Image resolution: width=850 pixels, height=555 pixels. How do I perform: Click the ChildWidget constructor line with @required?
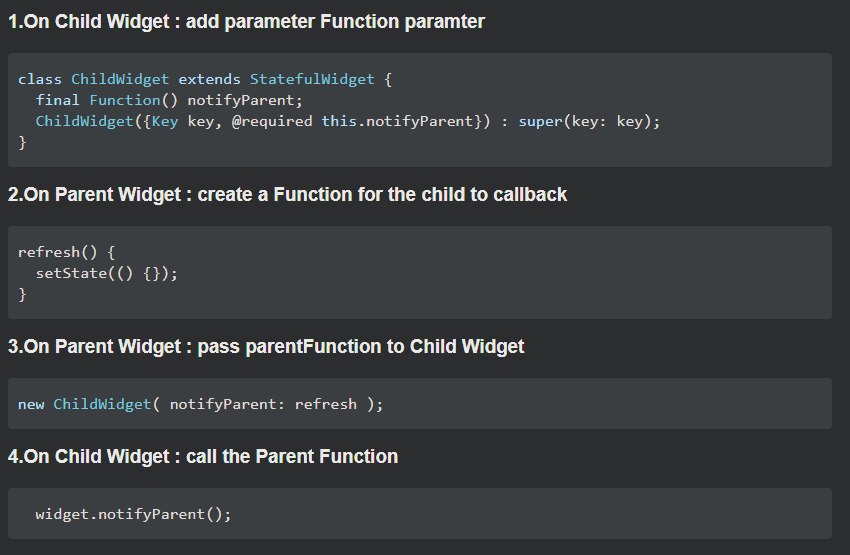click(x=348, y=121)
